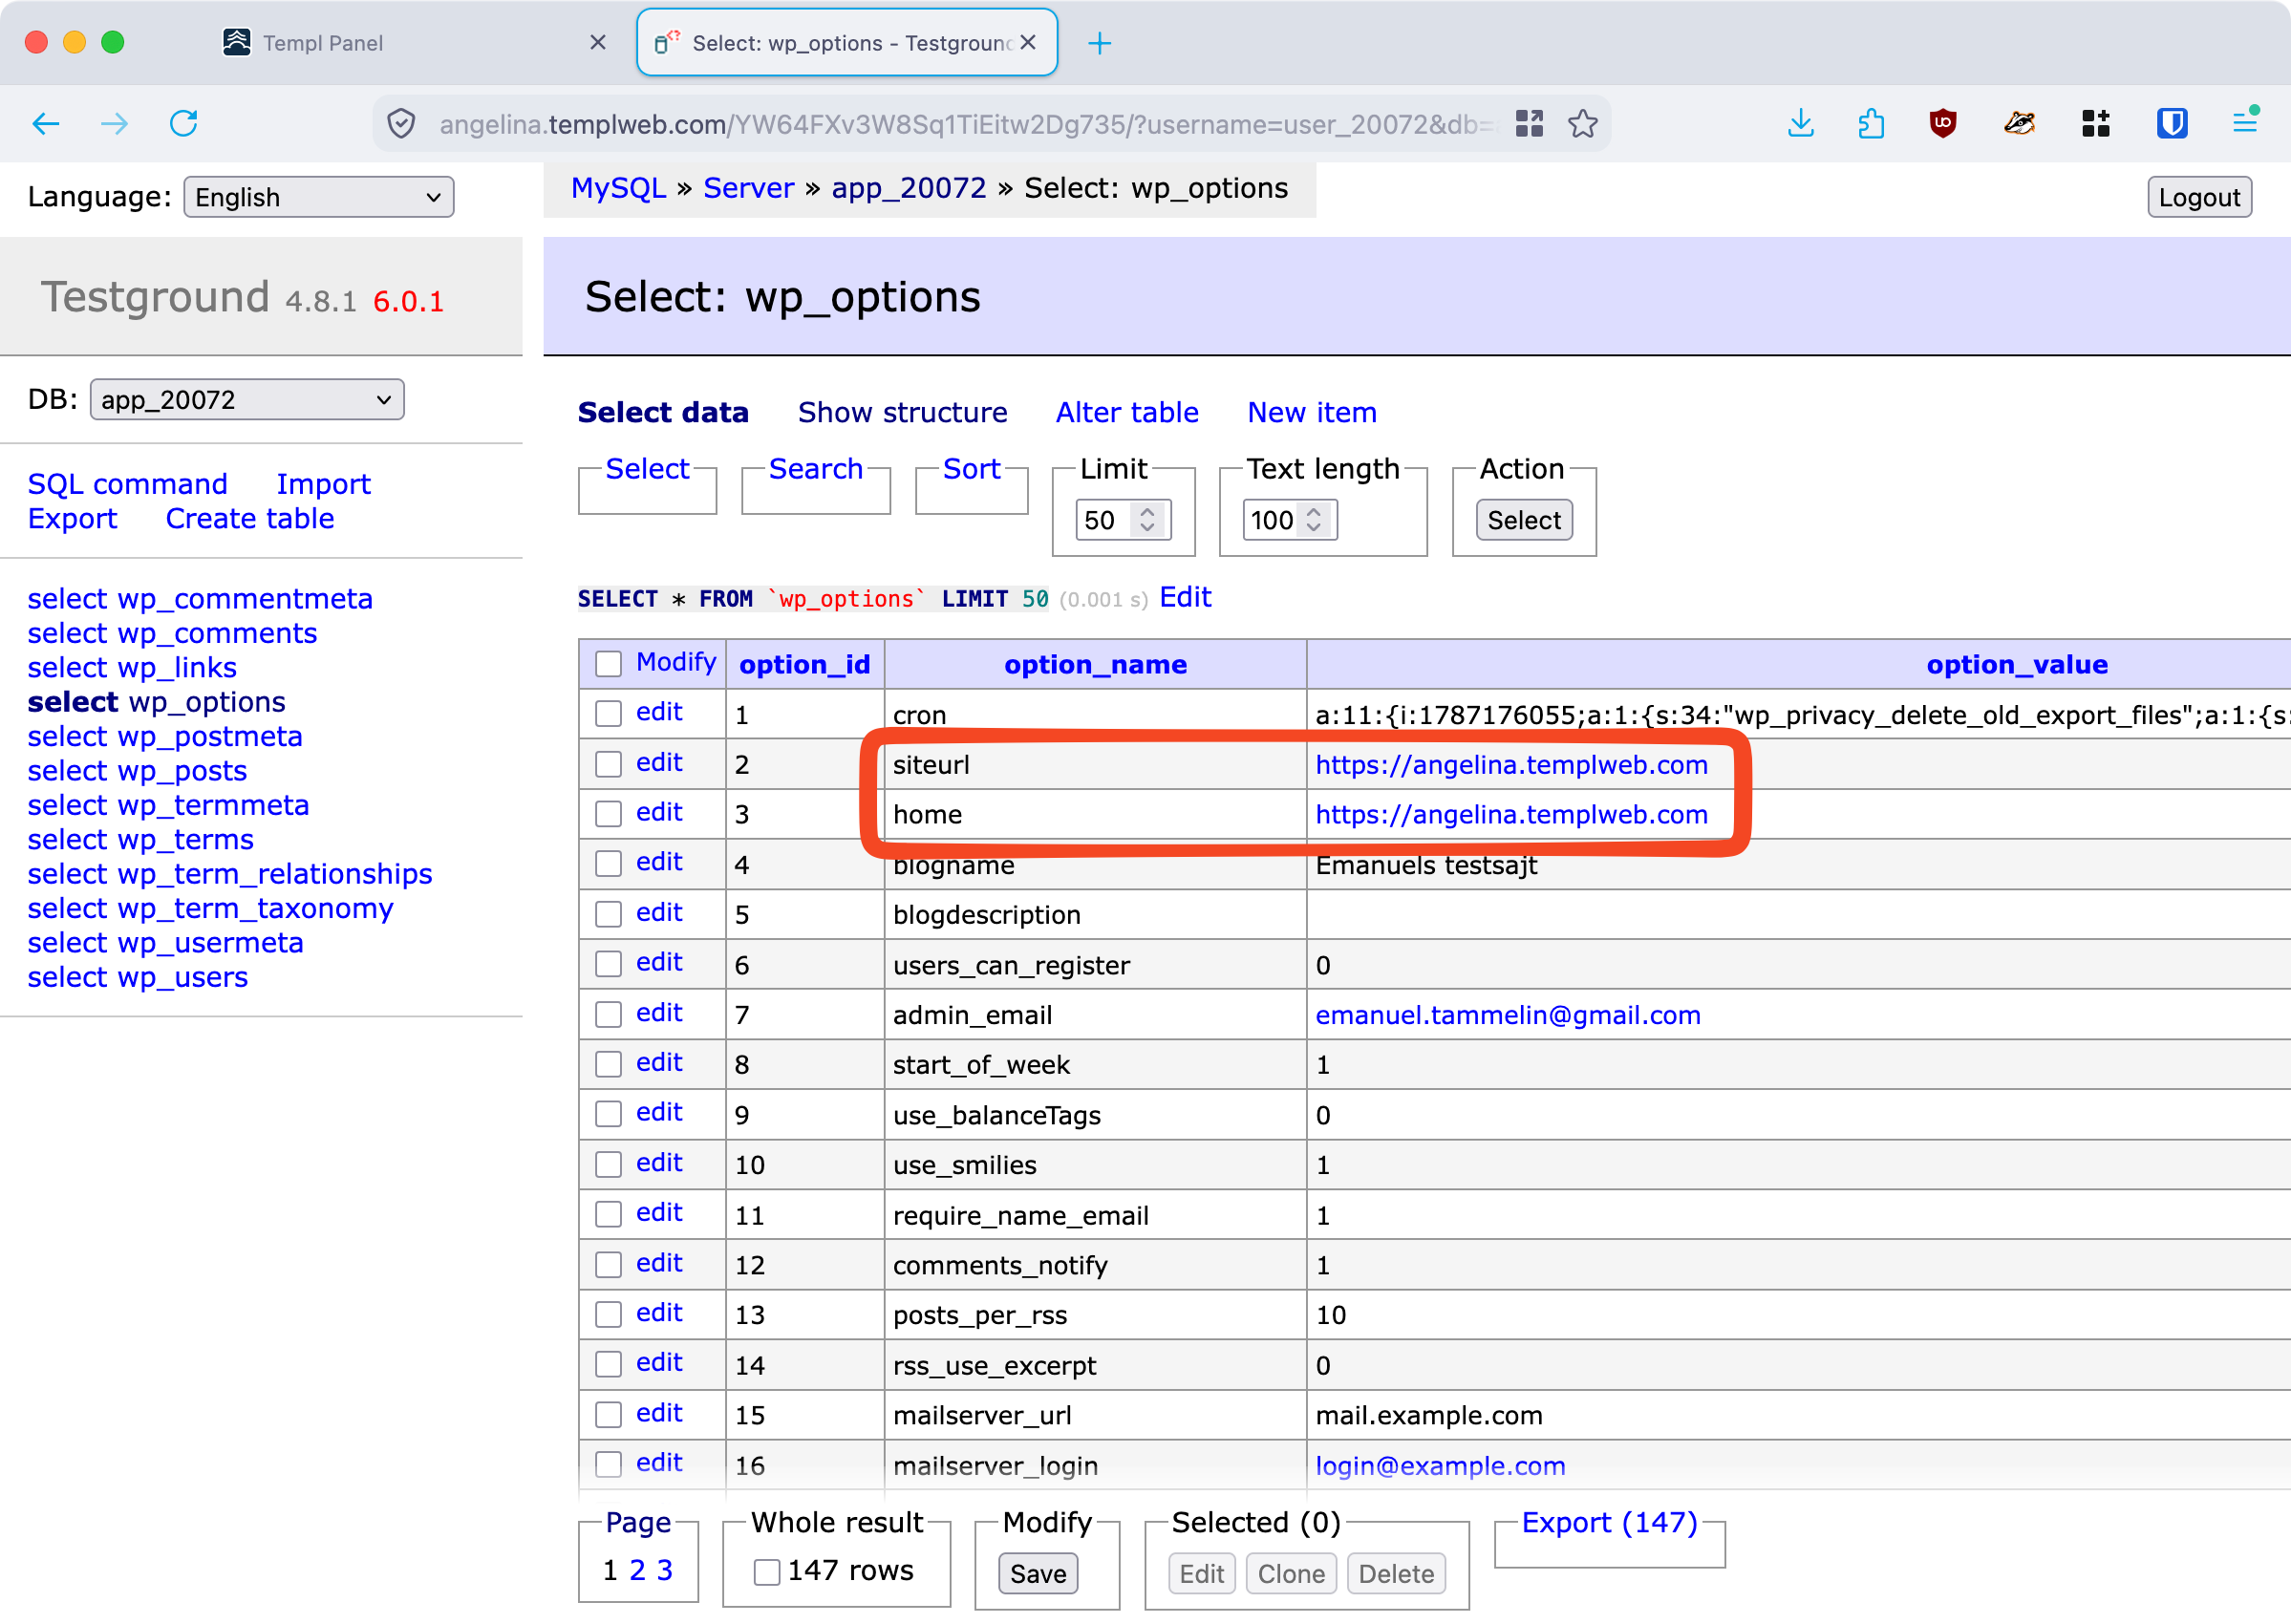Screen dimensions: 2291x1624
Task: Open SQL command link in sidebar
Action: coord(127,485)
